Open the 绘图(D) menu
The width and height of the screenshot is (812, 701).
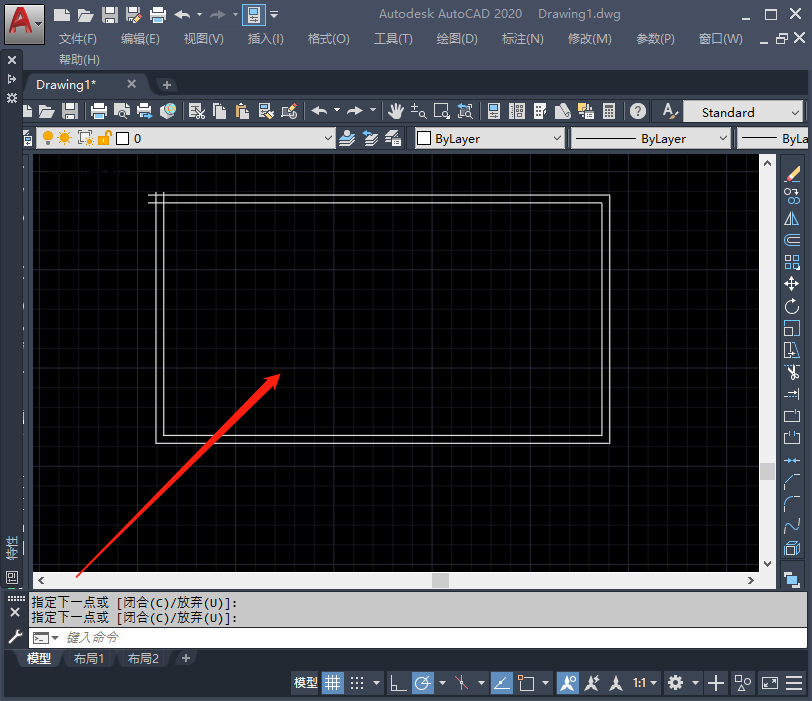(x=457, y=39)
